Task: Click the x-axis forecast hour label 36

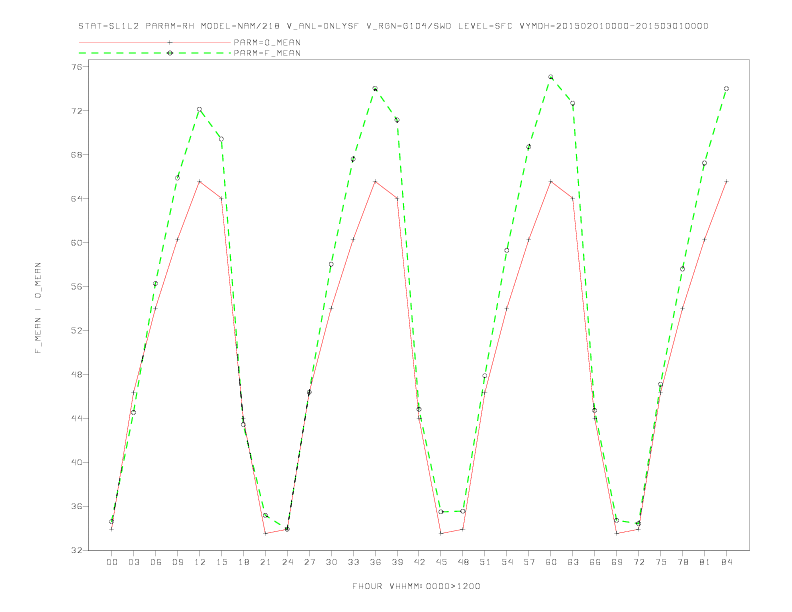Action: click(375, 562)
